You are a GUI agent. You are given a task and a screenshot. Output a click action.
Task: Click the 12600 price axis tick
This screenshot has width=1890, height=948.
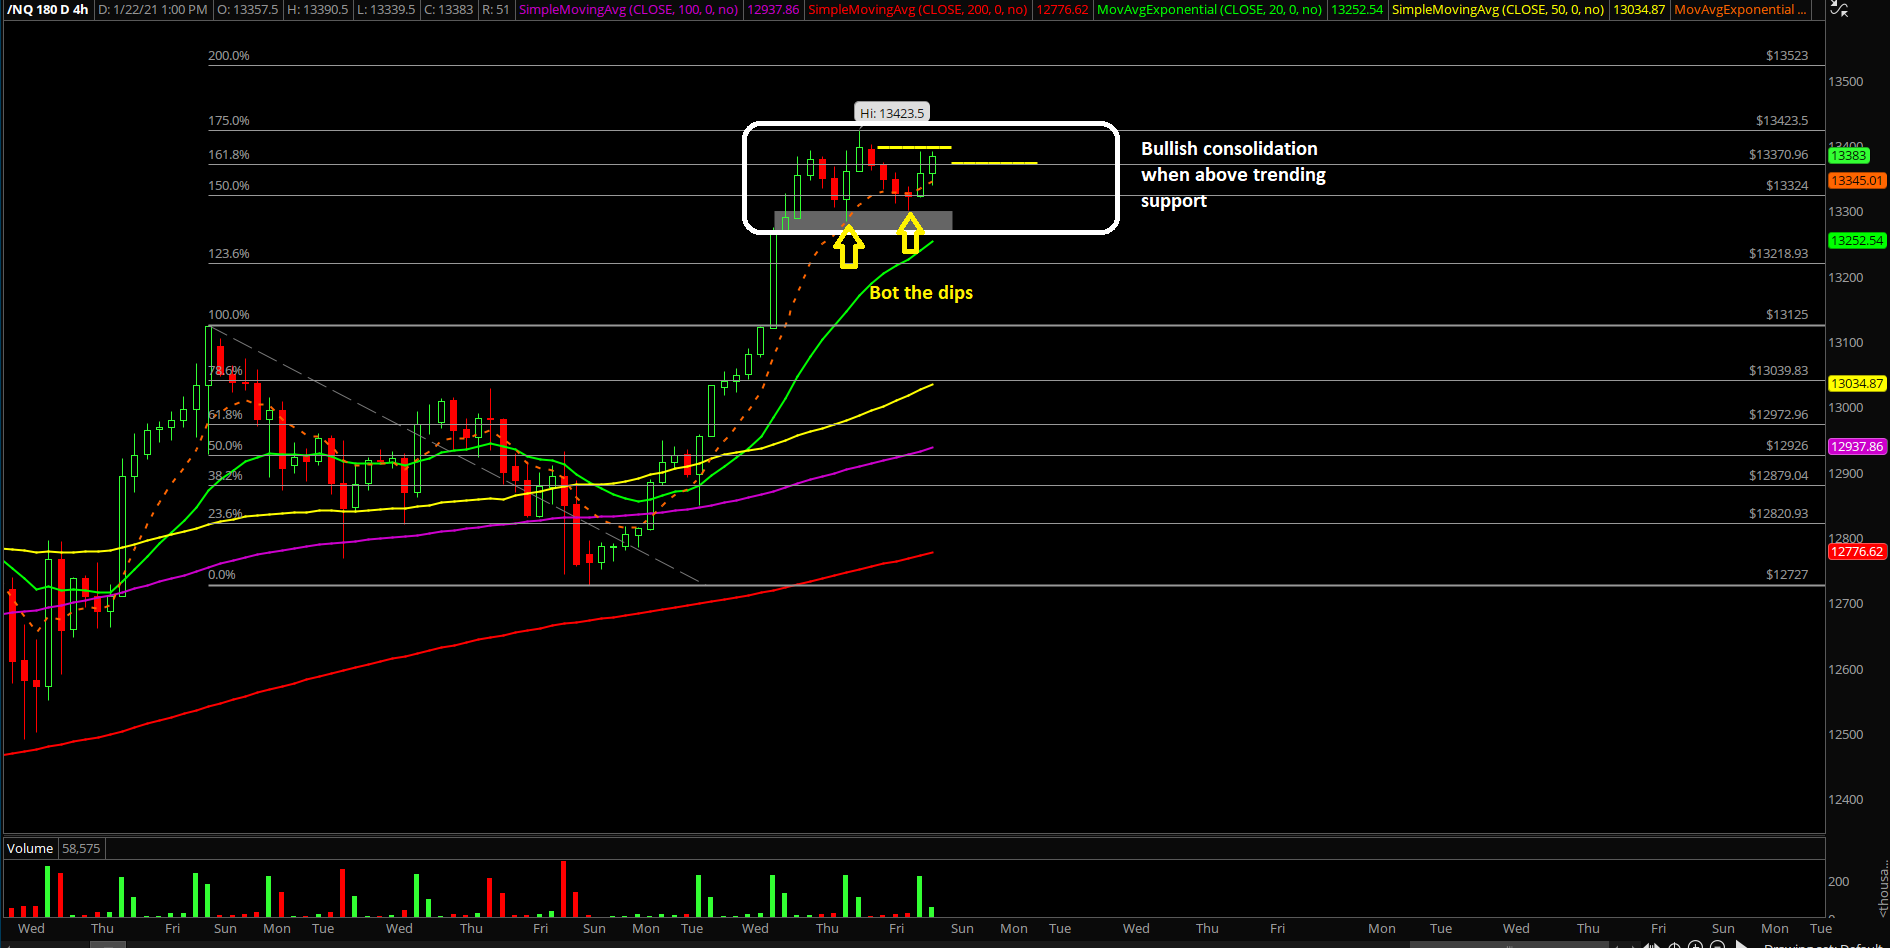[1846, 670]
